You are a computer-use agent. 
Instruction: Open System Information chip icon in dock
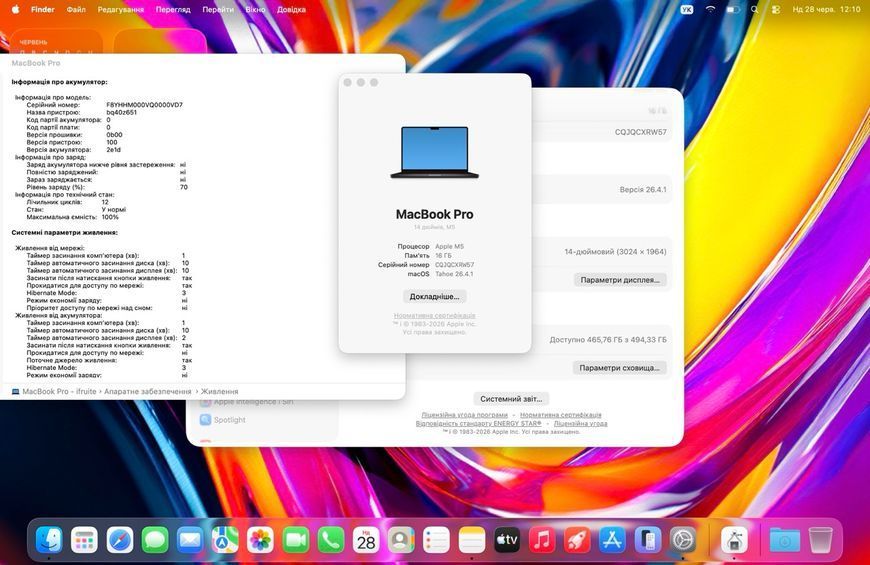point(734,539)
